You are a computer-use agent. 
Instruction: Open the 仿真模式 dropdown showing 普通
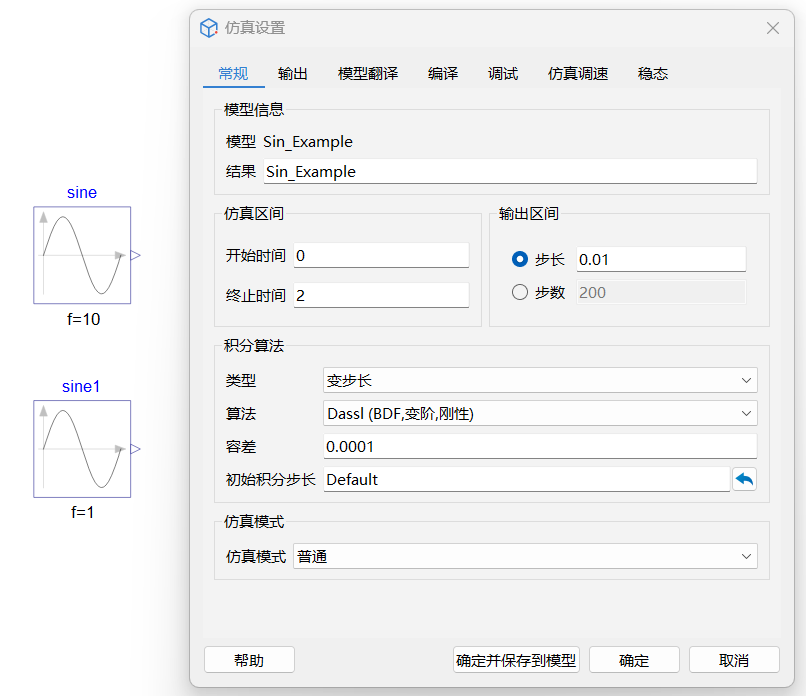(x=525, y=556)
